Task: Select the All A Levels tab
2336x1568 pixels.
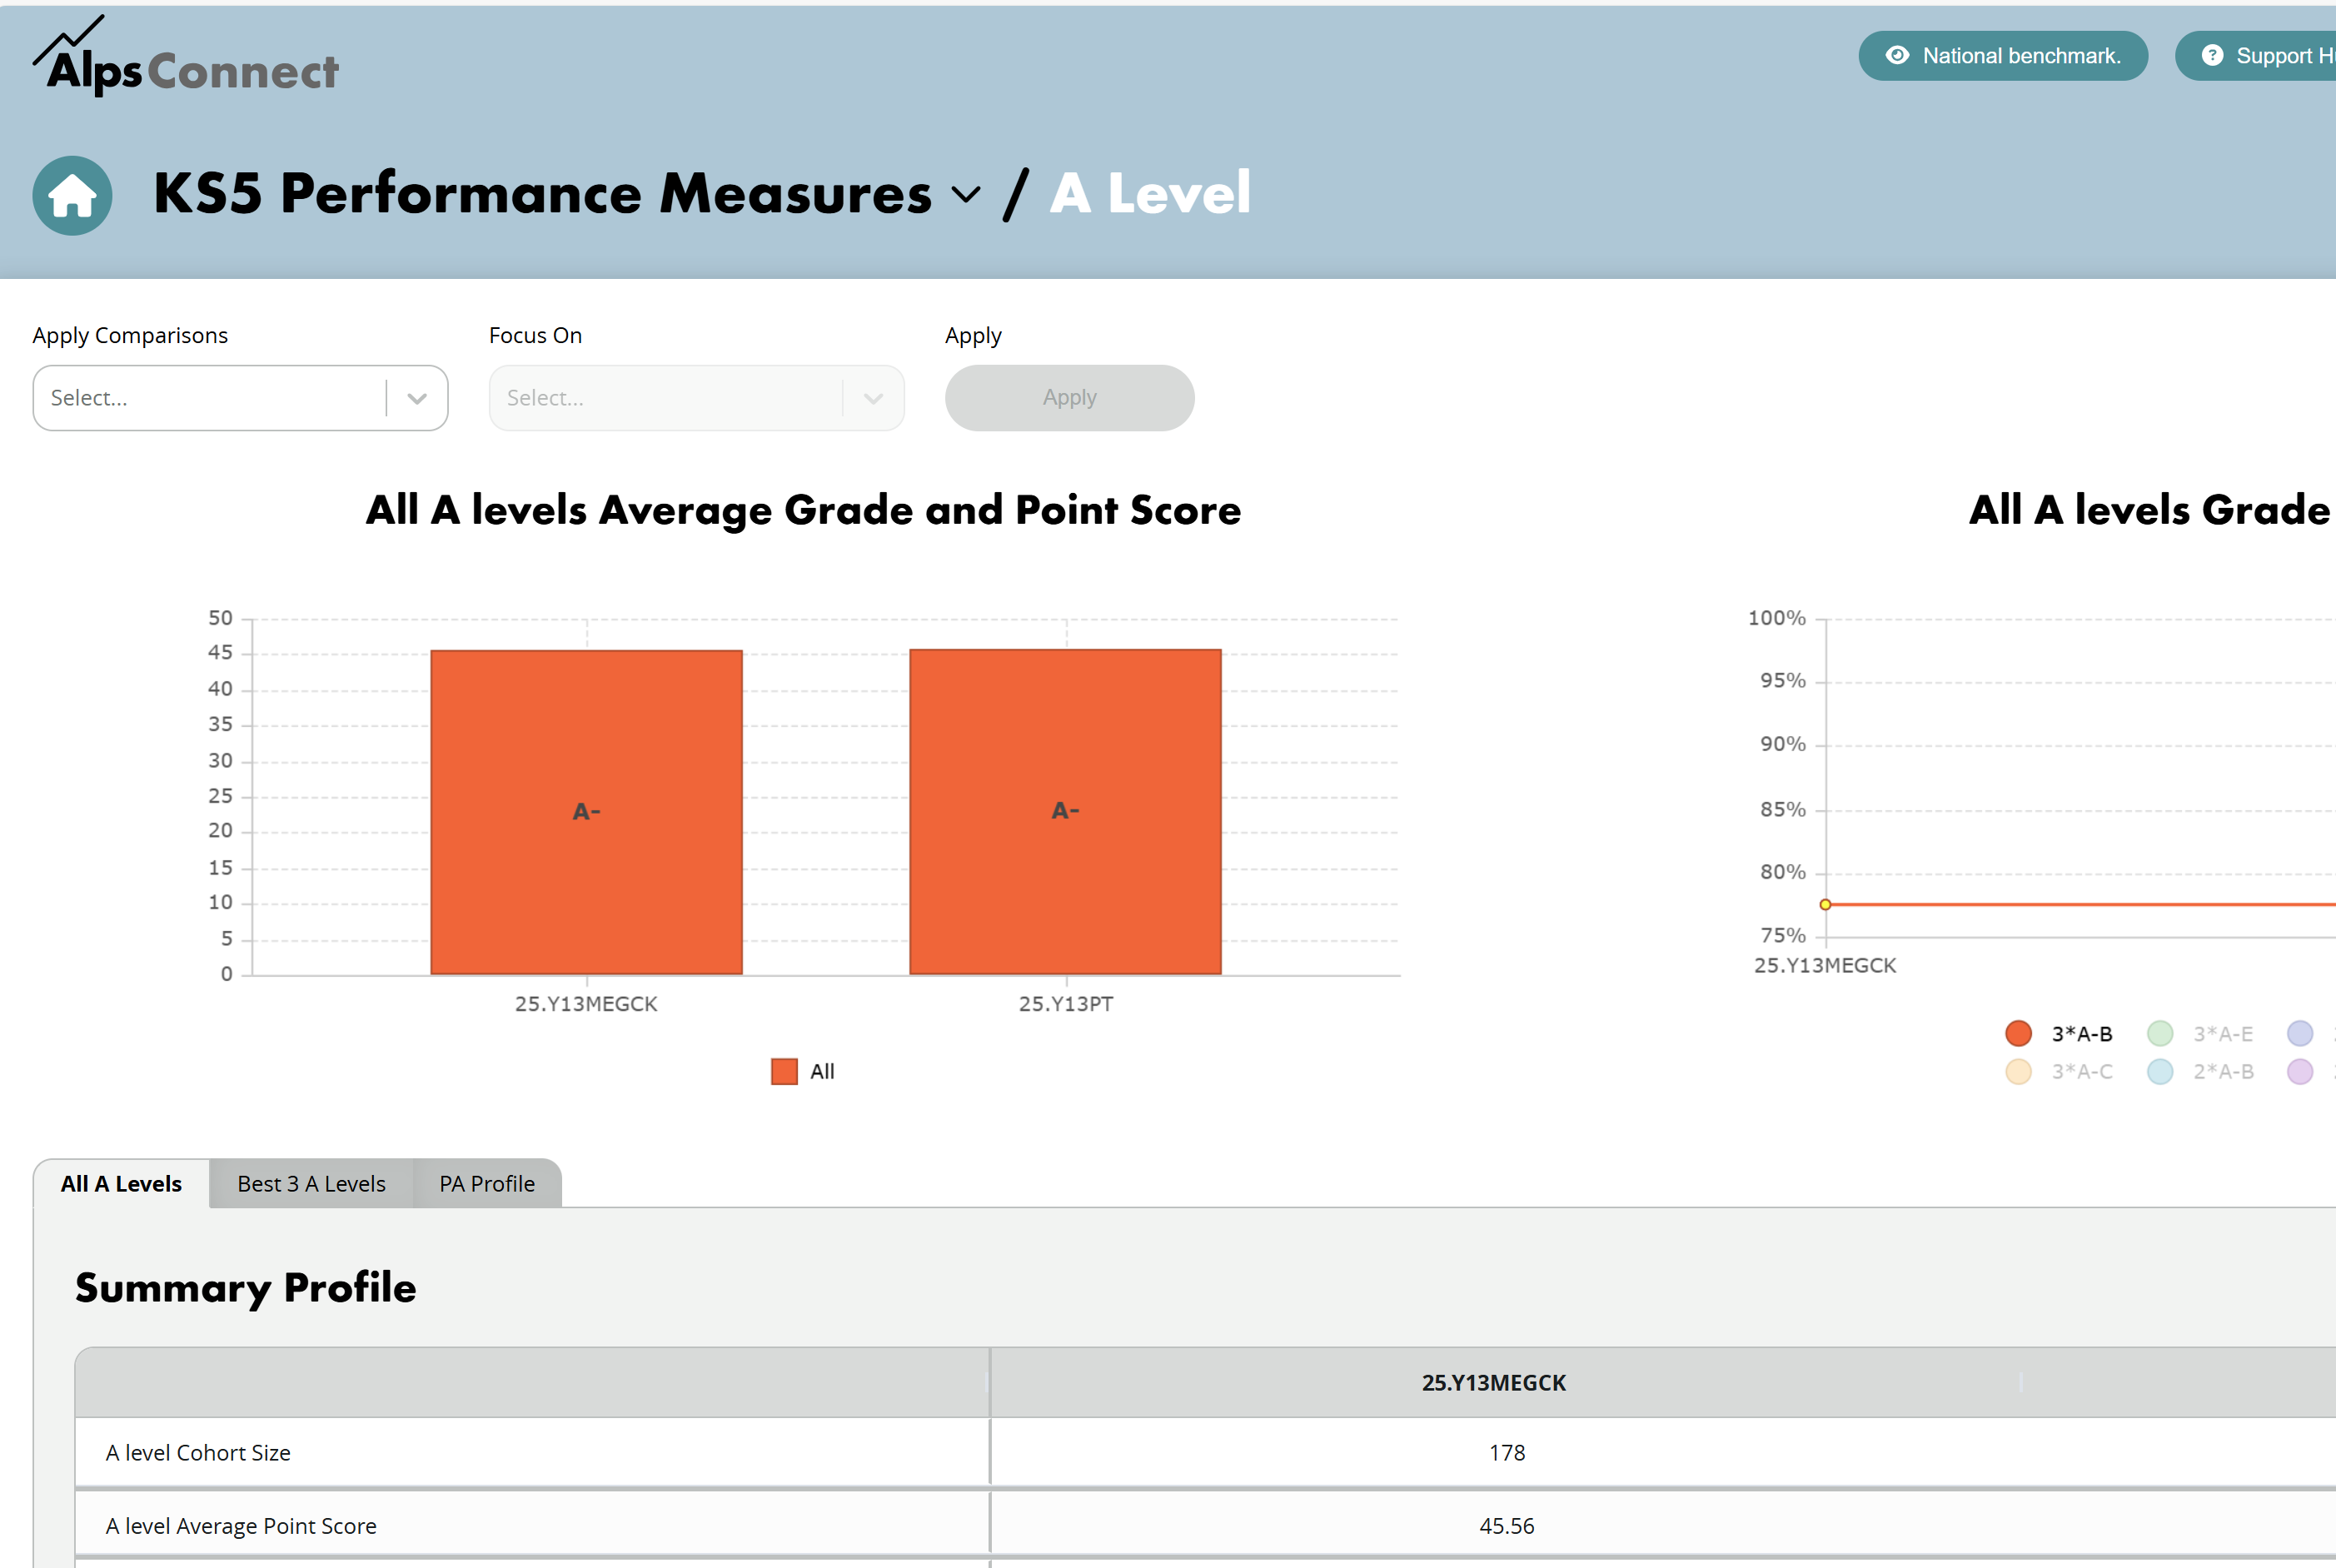Action: (121, 1184)
